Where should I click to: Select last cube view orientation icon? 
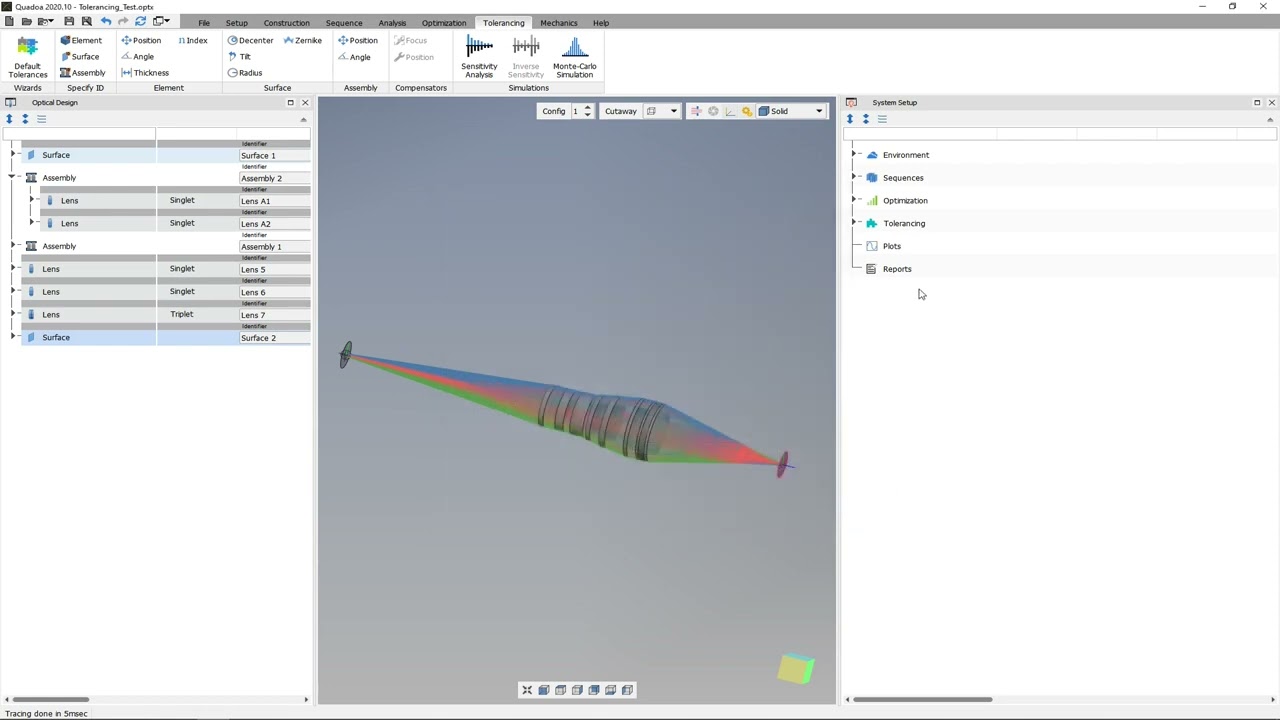[x=628, y=690]
